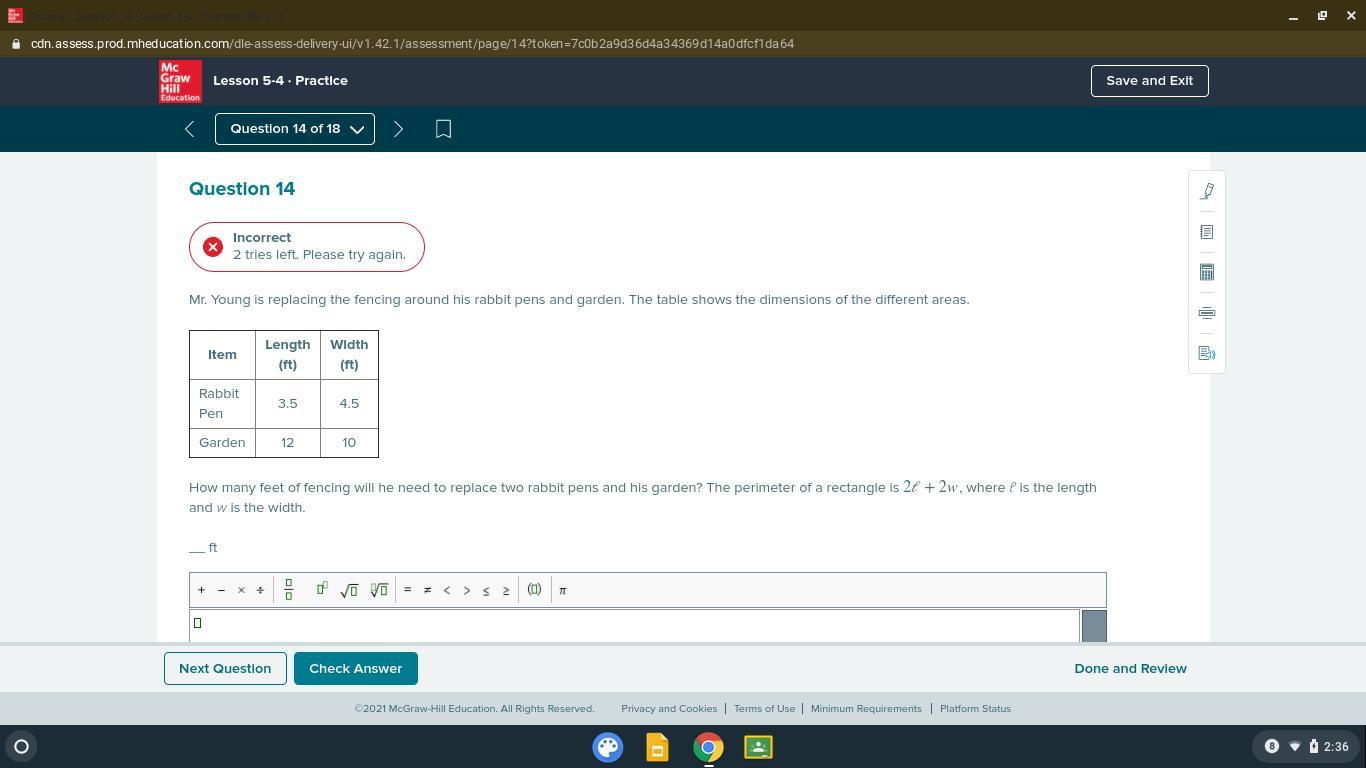Insert an exponent template

pos(321,590)
